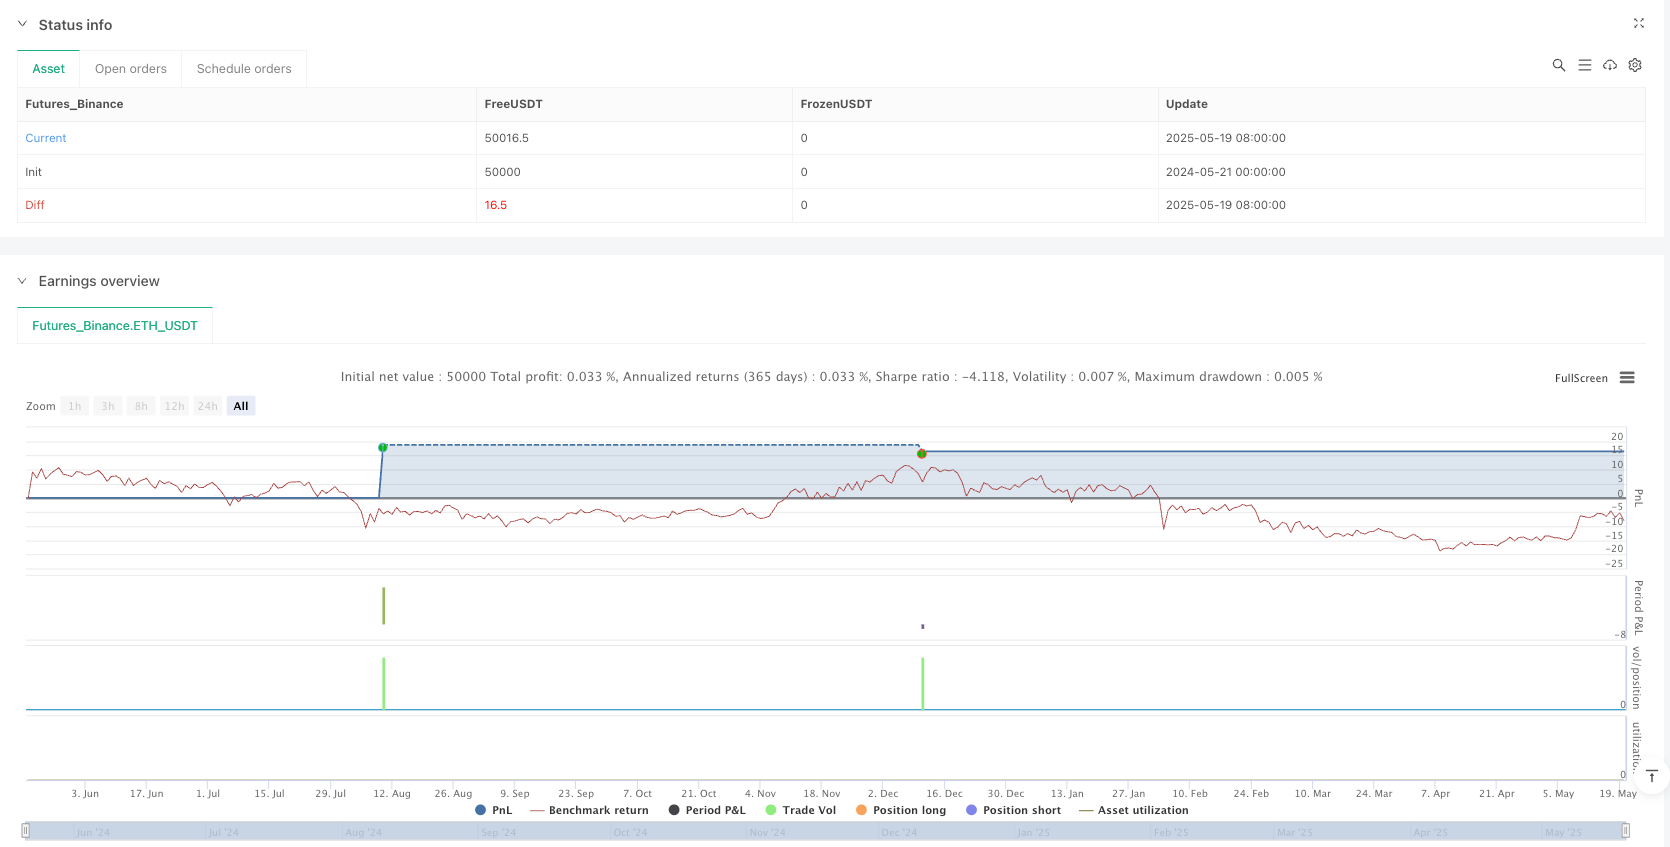Open the chart hamburger menu next to FullScreen
The width and height of the screenshot is (1670, 847).
1627,378
